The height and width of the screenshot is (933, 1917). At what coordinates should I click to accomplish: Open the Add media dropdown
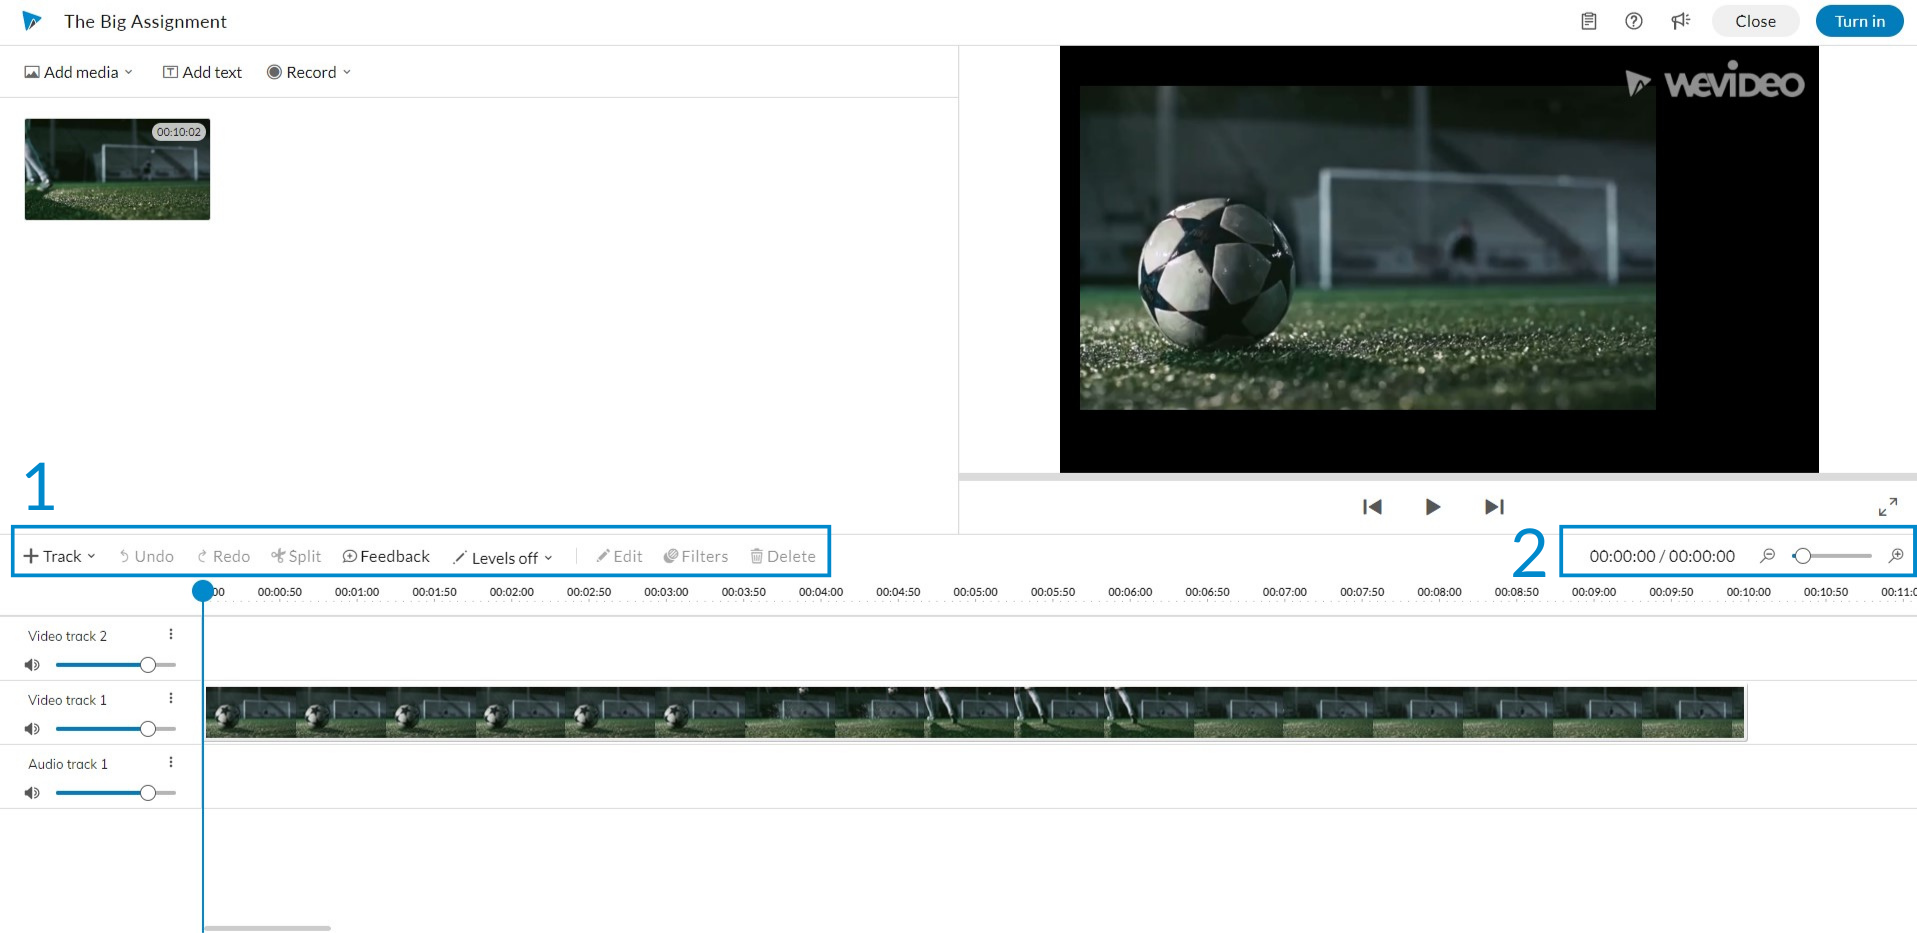[x=79, y=72]
